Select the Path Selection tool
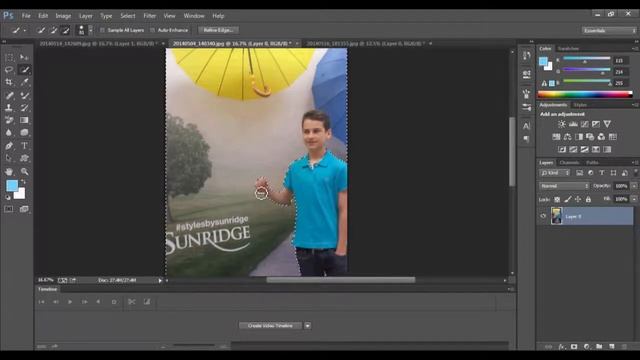The image size is (640, 360). [x=9, y=158]
